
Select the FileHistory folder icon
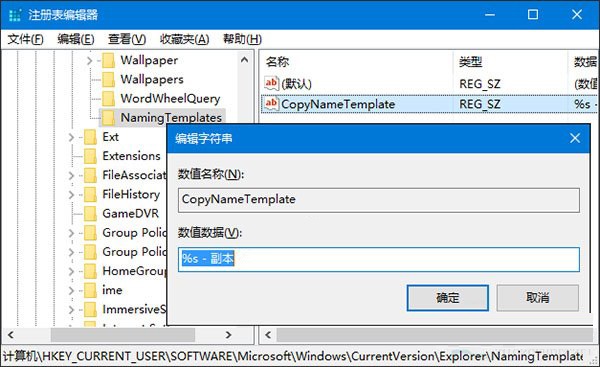(90, 194)
